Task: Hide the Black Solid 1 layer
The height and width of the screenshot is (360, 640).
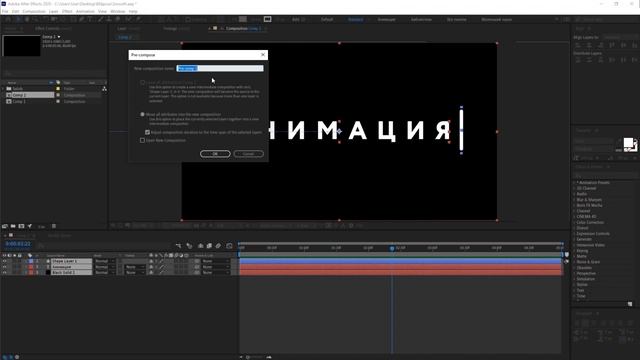Action: click(x=4, y=273)
